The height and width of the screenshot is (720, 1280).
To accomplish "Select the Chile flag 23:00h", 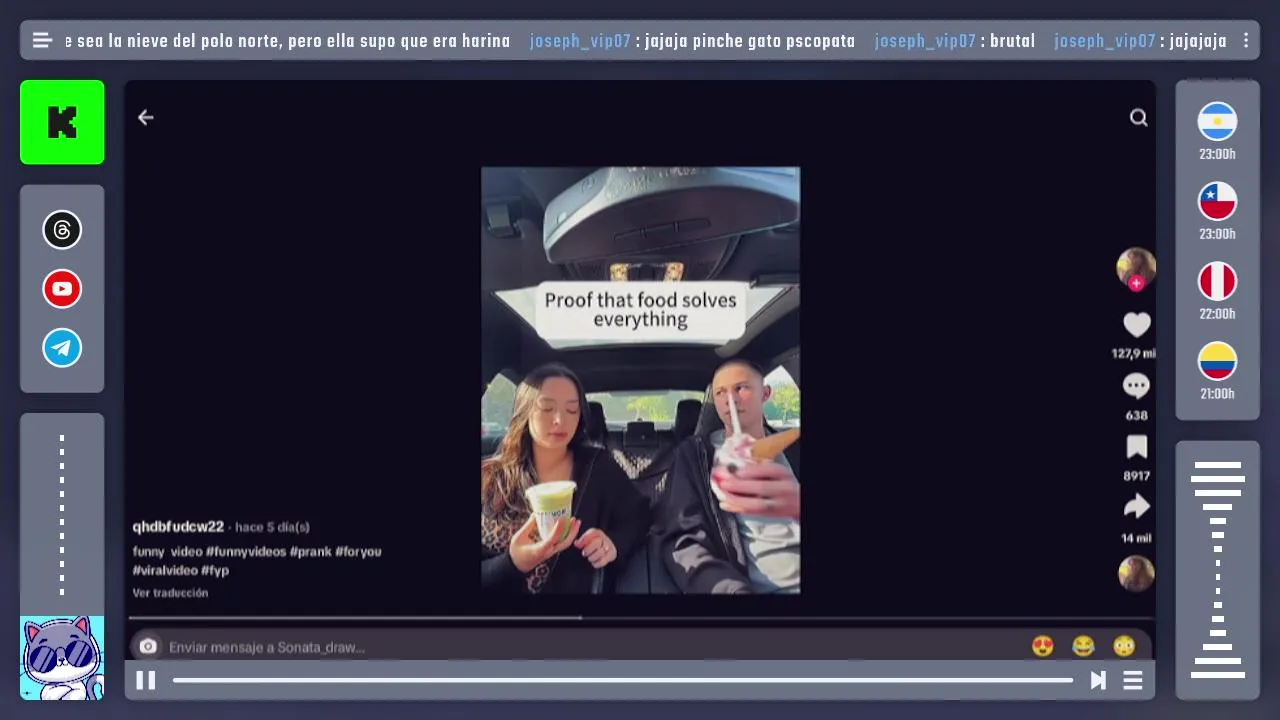I will coord(1217,202).
